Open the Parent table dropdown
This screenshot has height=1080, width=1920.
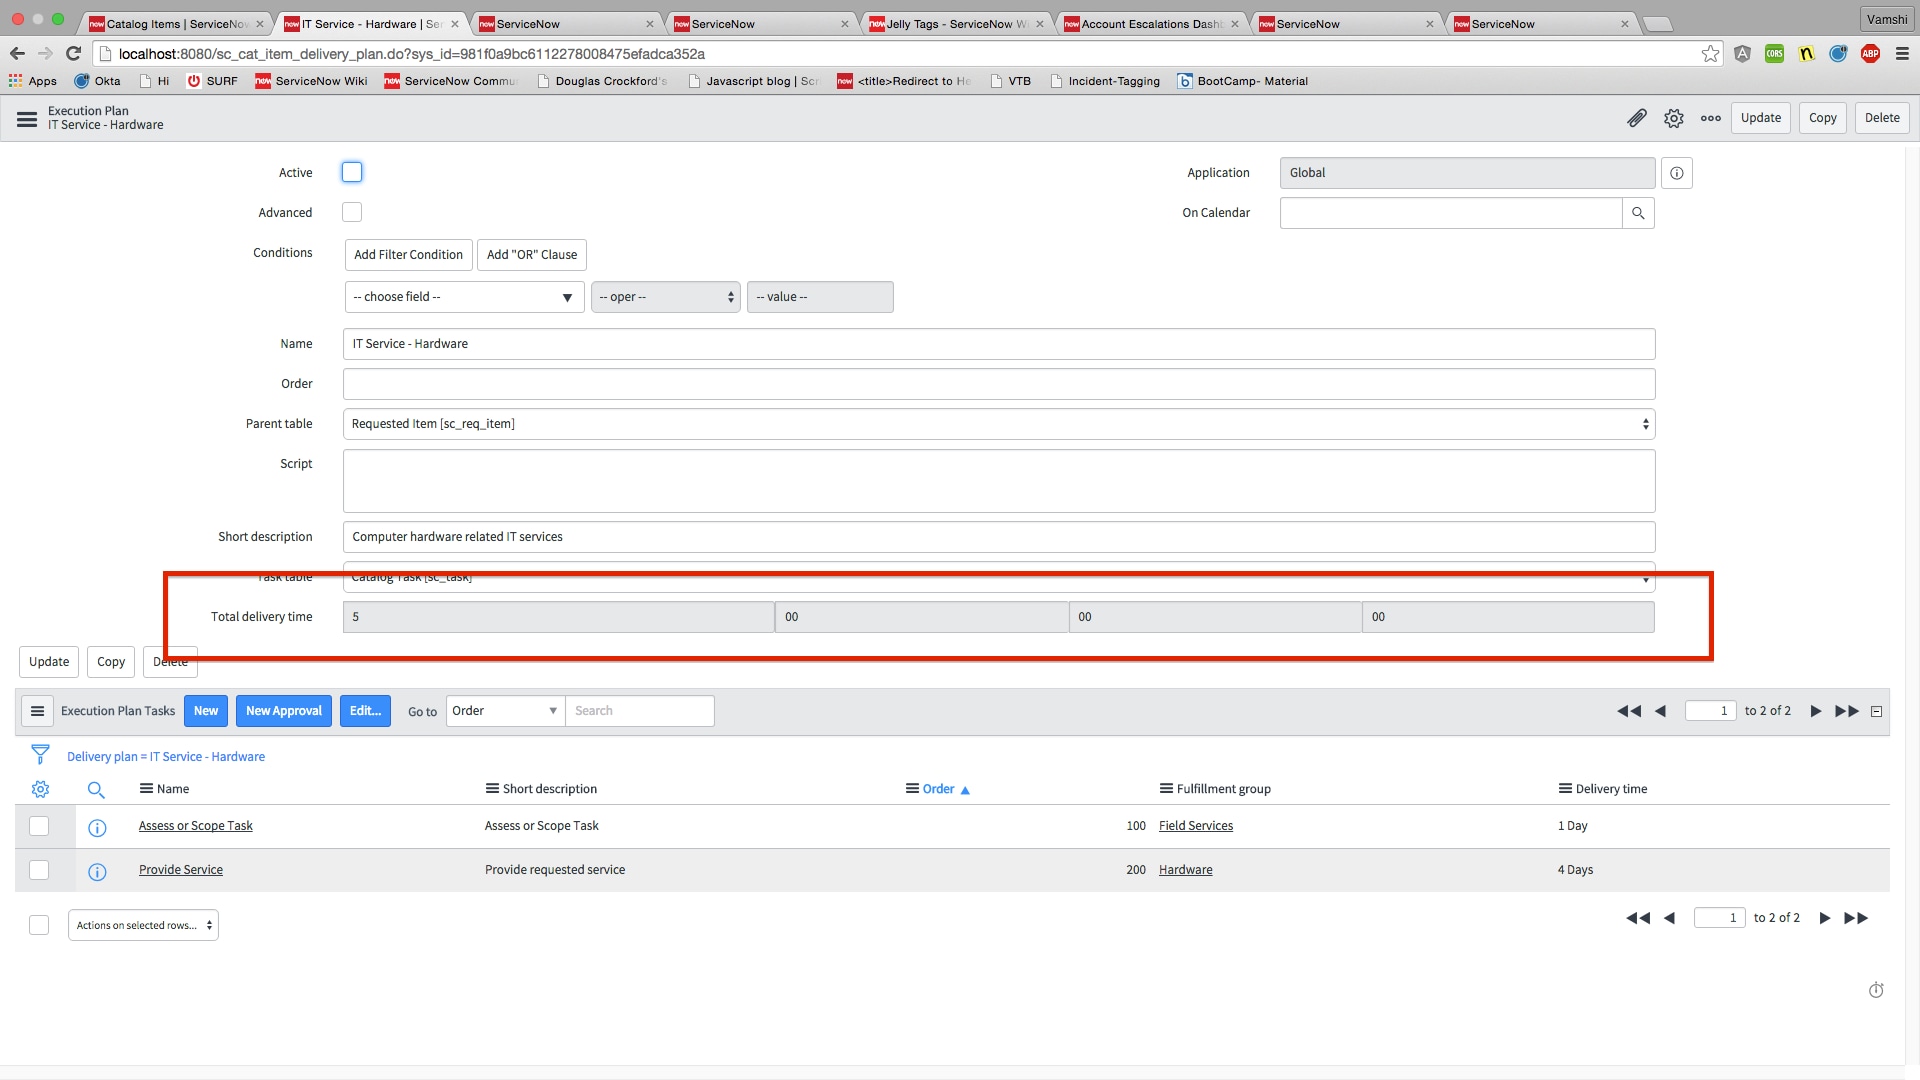click(997, 423)
